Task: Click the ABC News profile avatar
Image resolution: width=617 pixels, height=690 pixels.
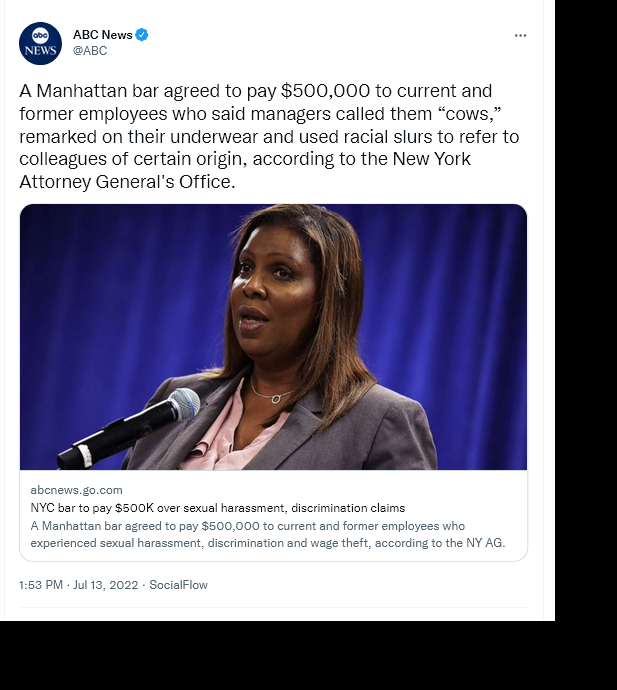Action: point(40,44)
